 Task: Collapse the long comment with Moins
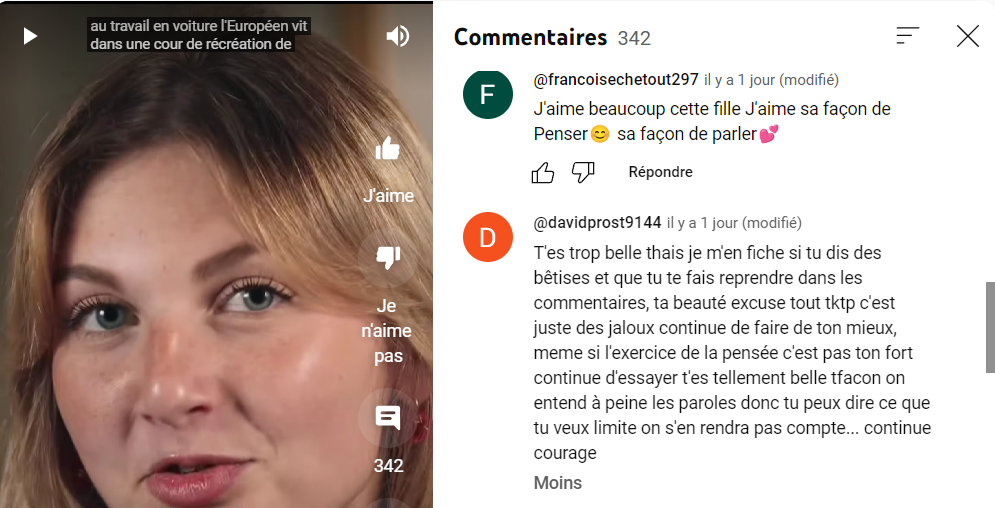click(x=558, y=483)
